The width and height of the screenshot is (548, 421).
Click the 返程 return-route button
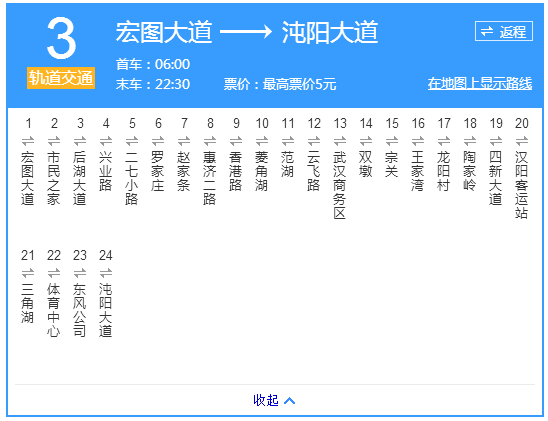(x=504, y=31)
